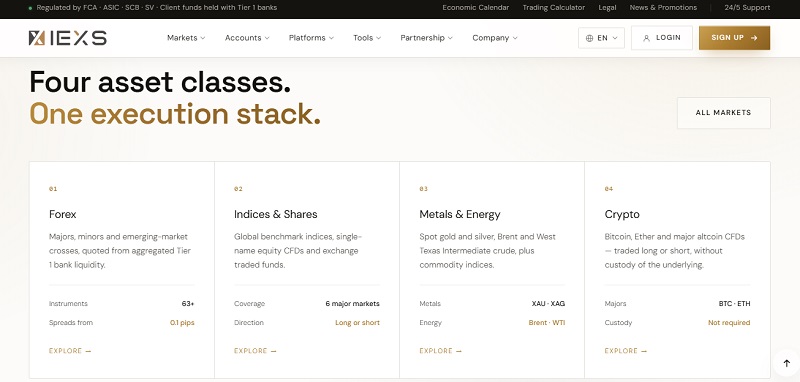The width and height of the screenshot is (800, 382).
Task: Expand the Markets menu
Action: 186,38
